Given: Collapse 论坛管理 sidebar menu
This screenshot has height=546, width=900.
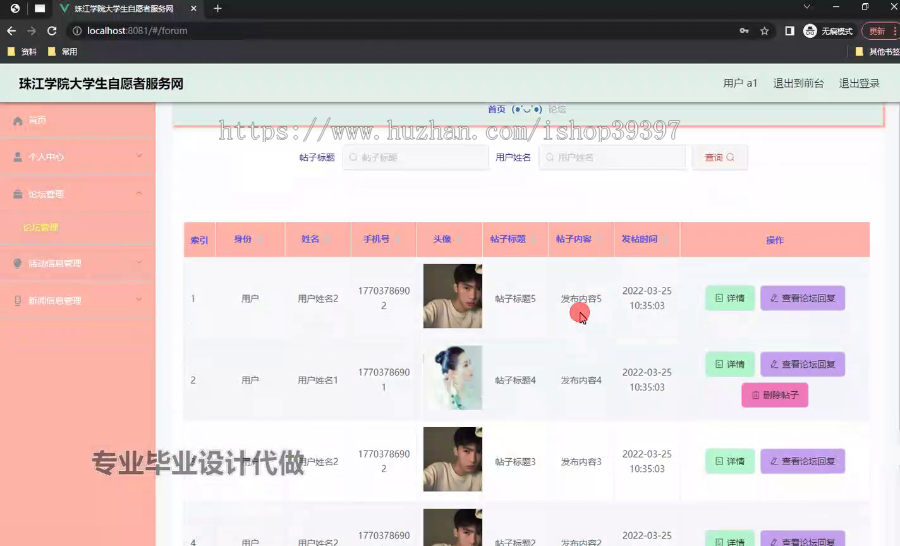Looking at the screenshot, I should coord(77,194).
